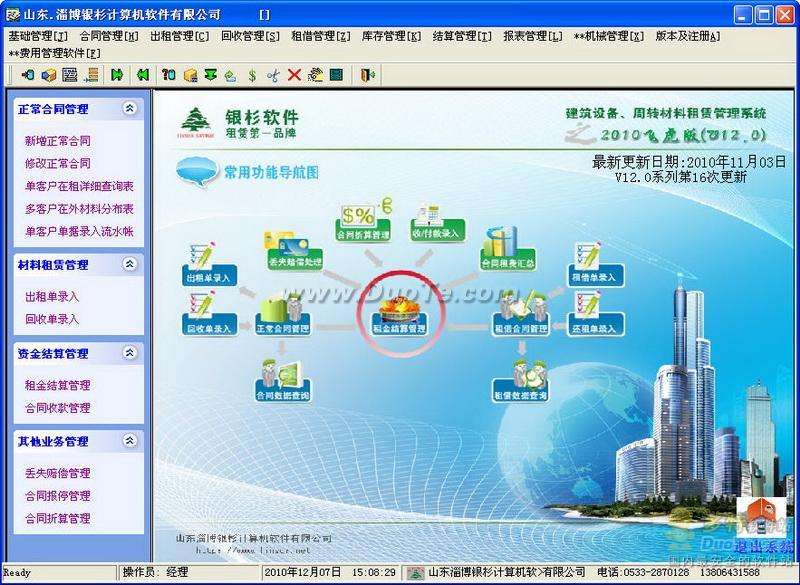Open the 租借管理[Z] menu

[321, 36]
